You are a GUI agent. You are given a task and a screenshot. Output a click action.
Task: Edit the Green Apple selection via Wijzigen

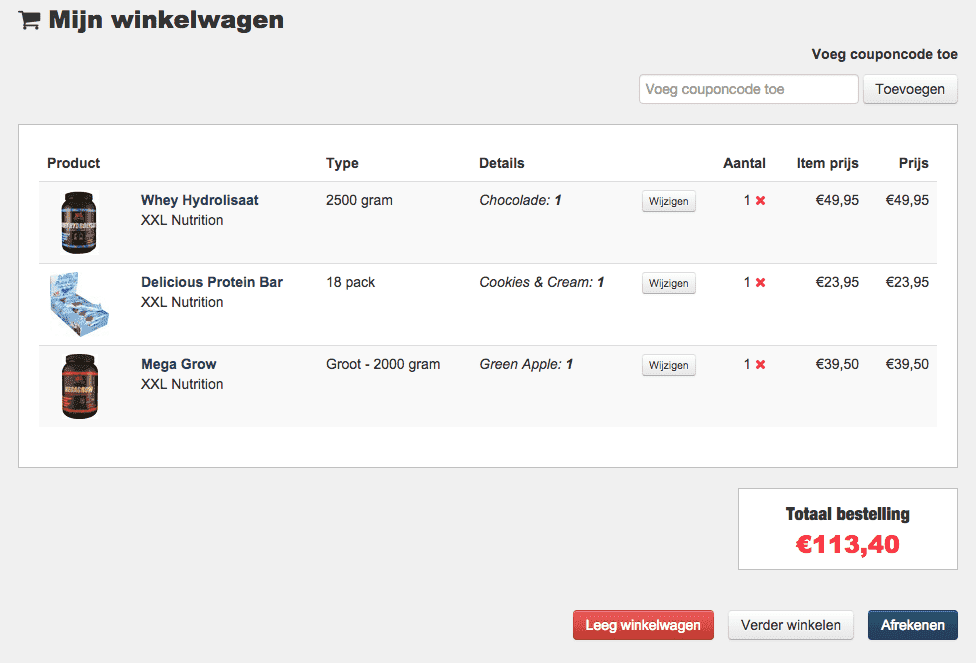pos(668,365)
